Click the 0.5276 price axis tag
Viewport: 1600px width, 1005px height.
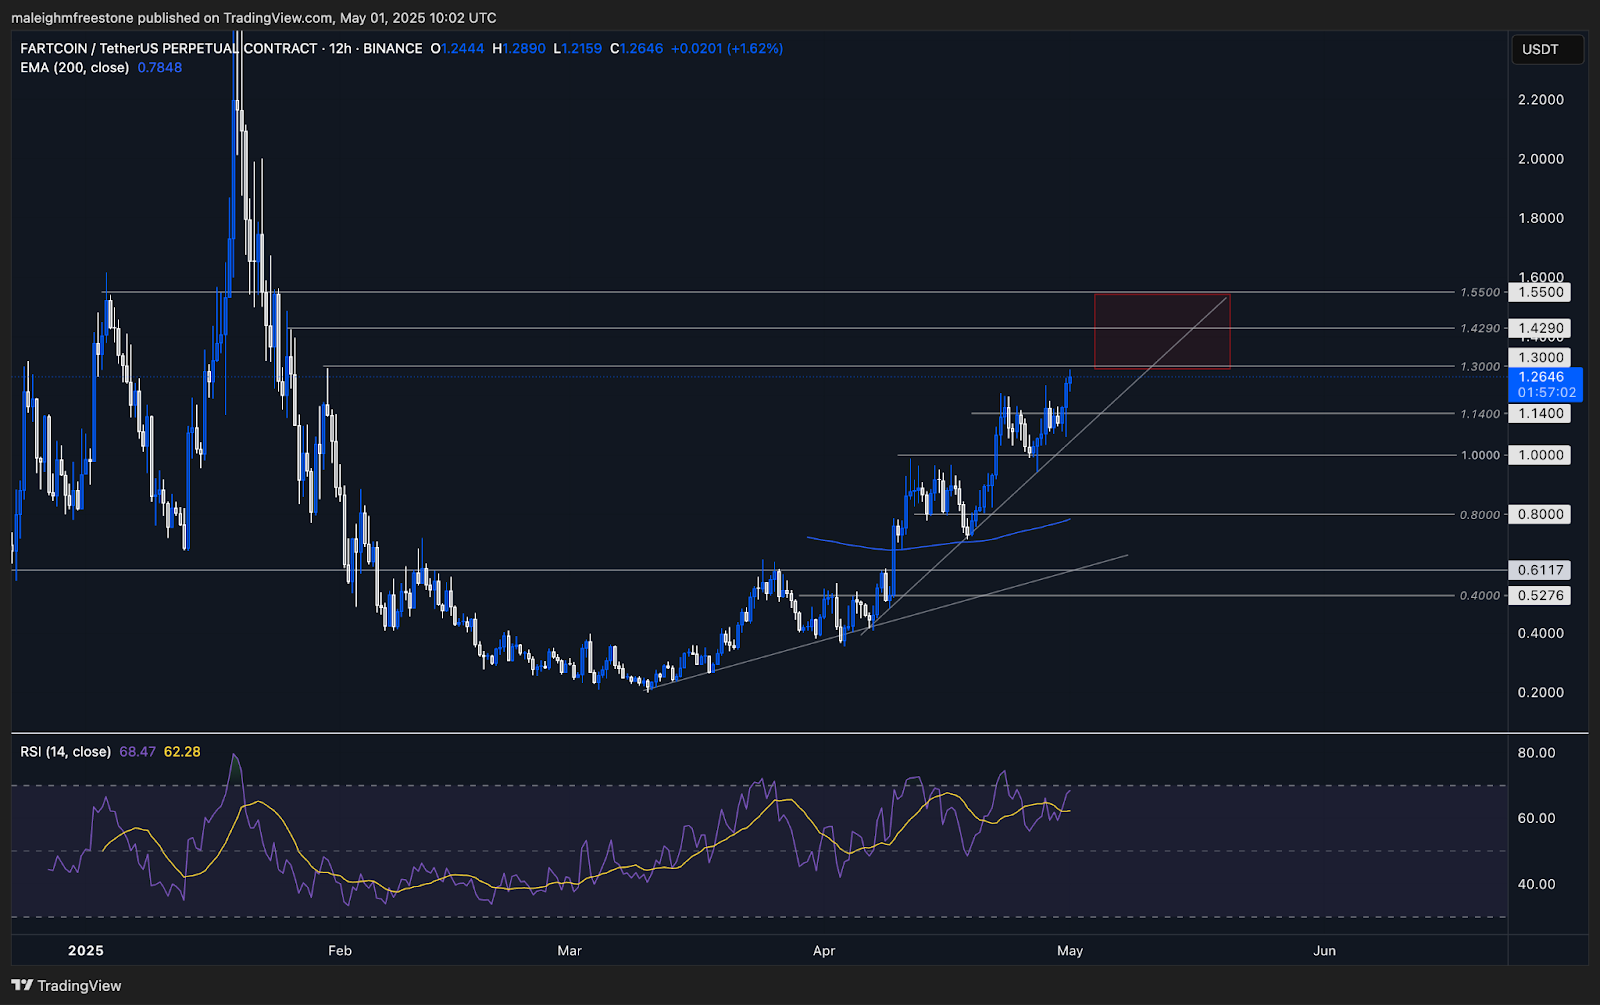(x=1541, y=595)
